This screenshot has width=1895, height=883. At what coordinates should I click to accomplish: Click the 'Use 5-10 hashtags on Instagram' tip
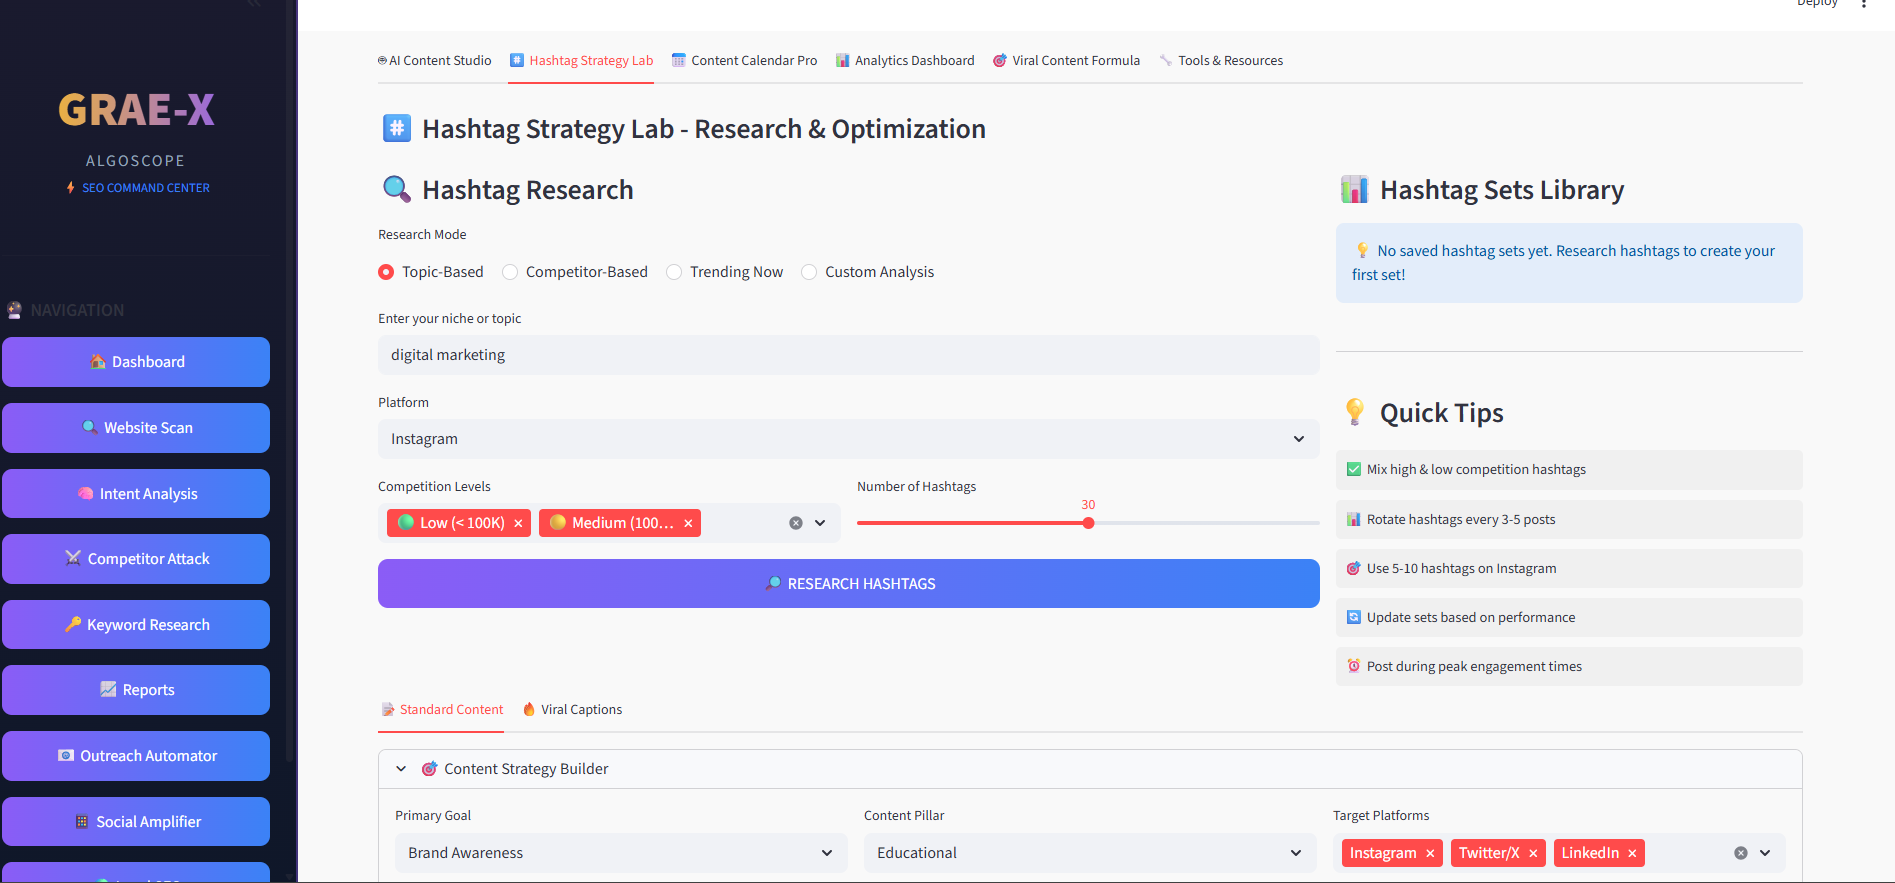click(x=1569, y=569)
